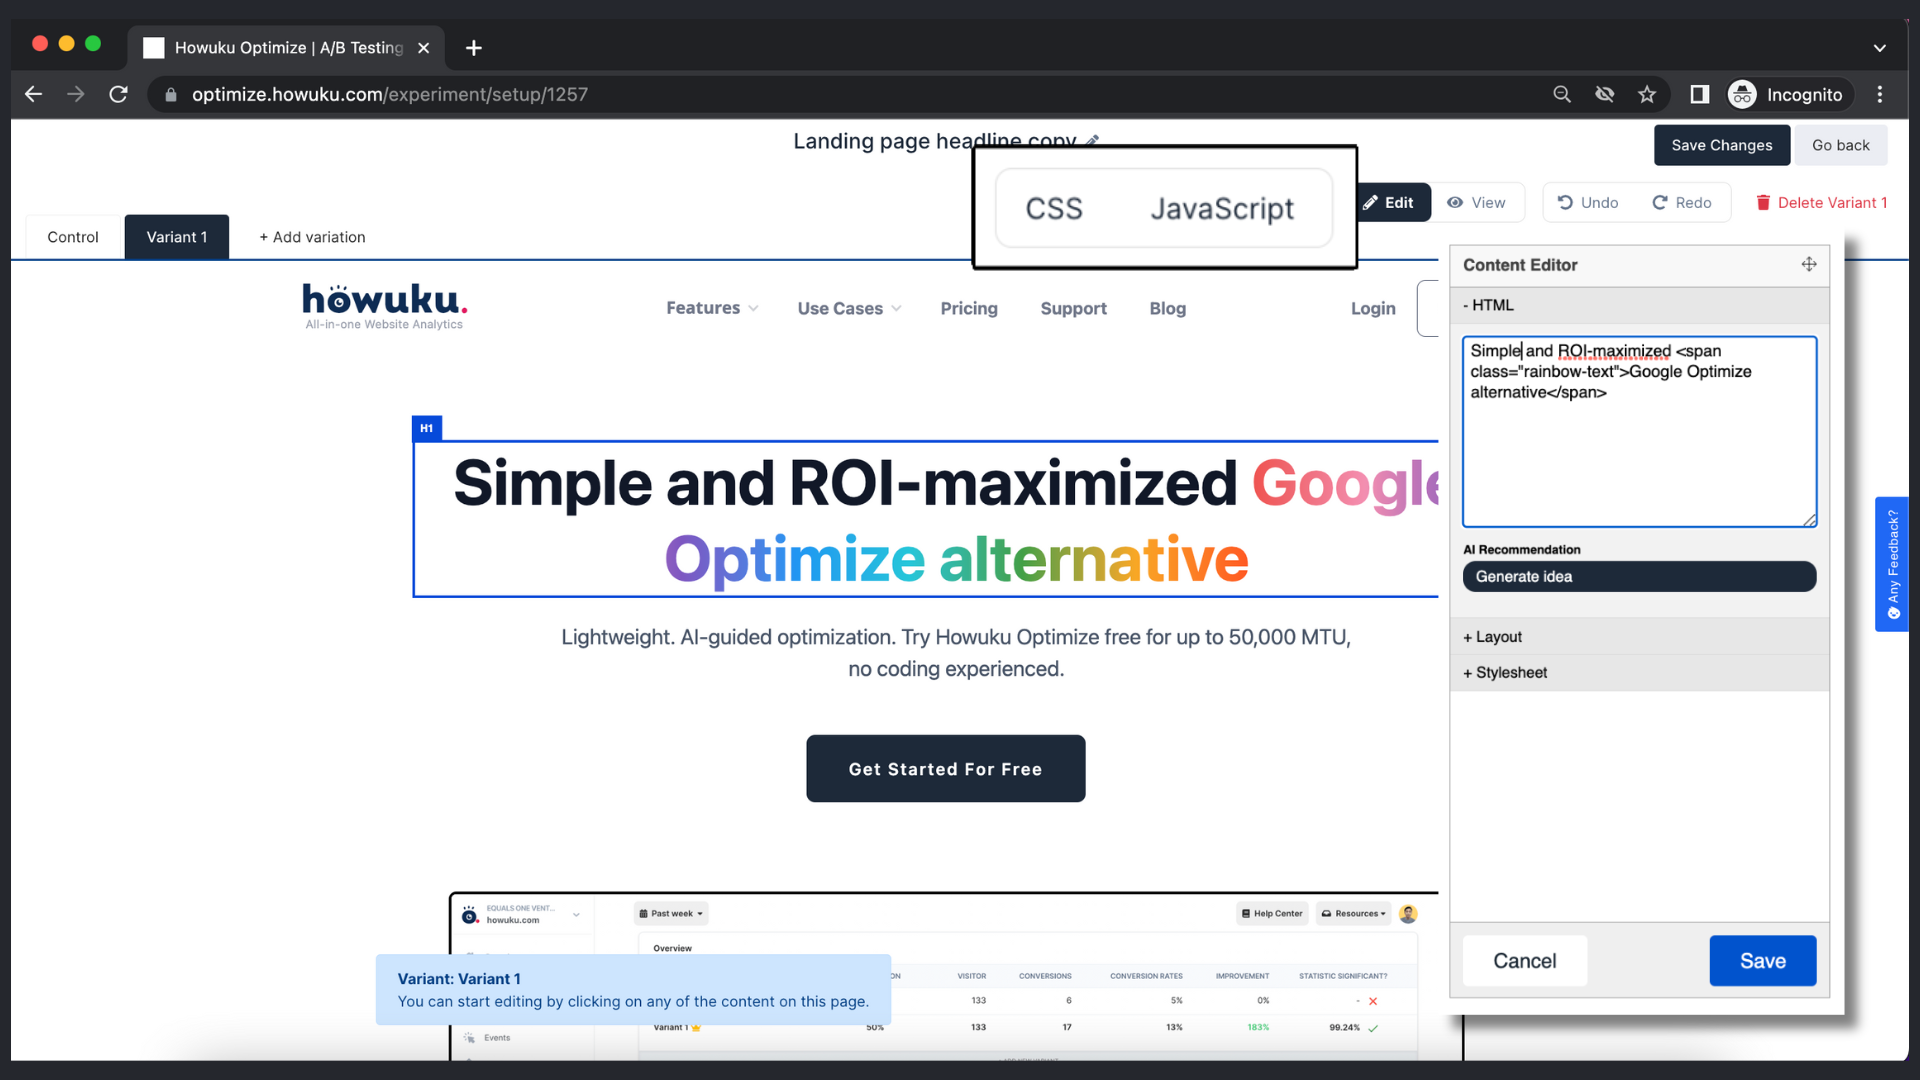This screenshot has height=1080, width=1920.
Task: Click the dashboard preview Past week dropdown
Action: pyautogui.click(x=671, y=913)
